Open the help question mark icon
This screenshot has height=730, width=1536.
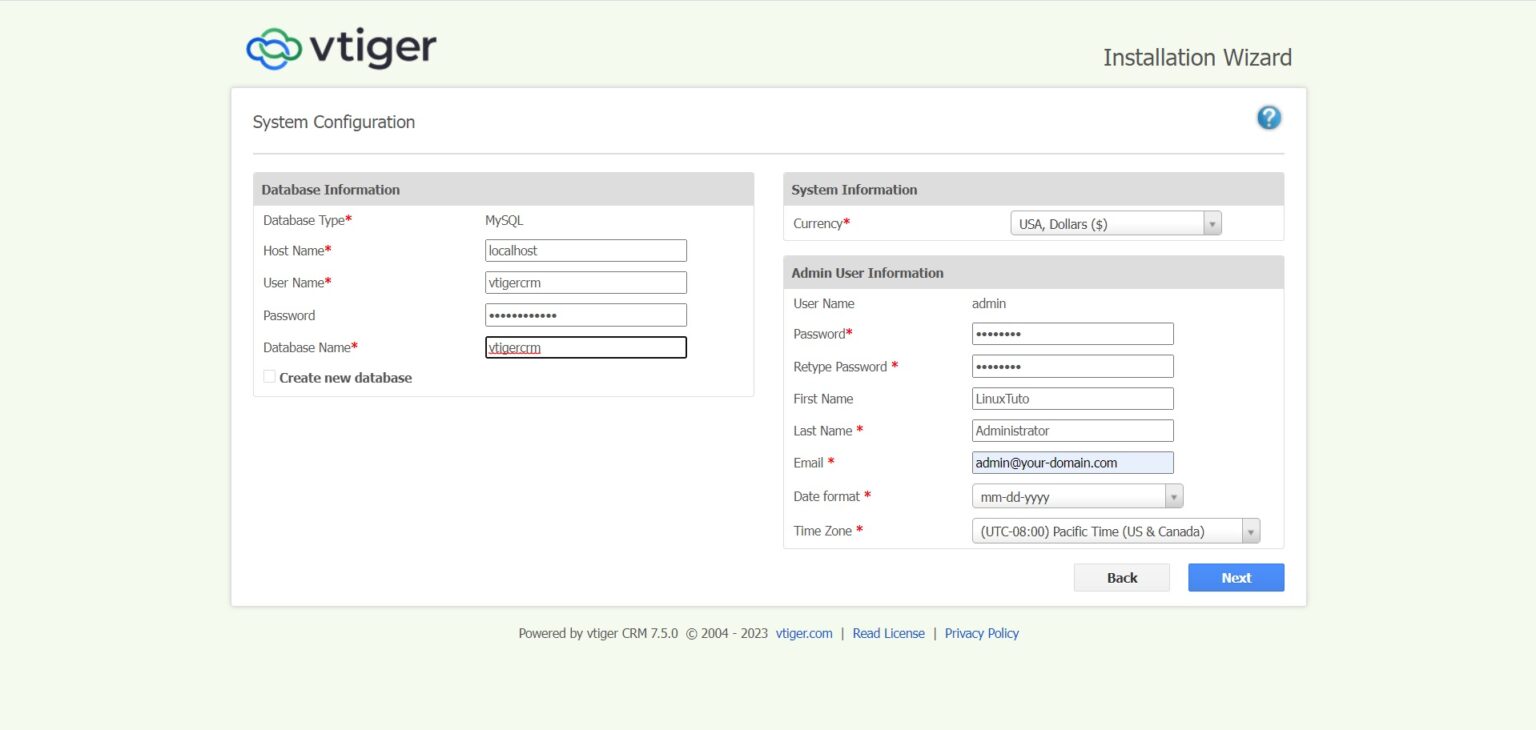point(1269,118)
